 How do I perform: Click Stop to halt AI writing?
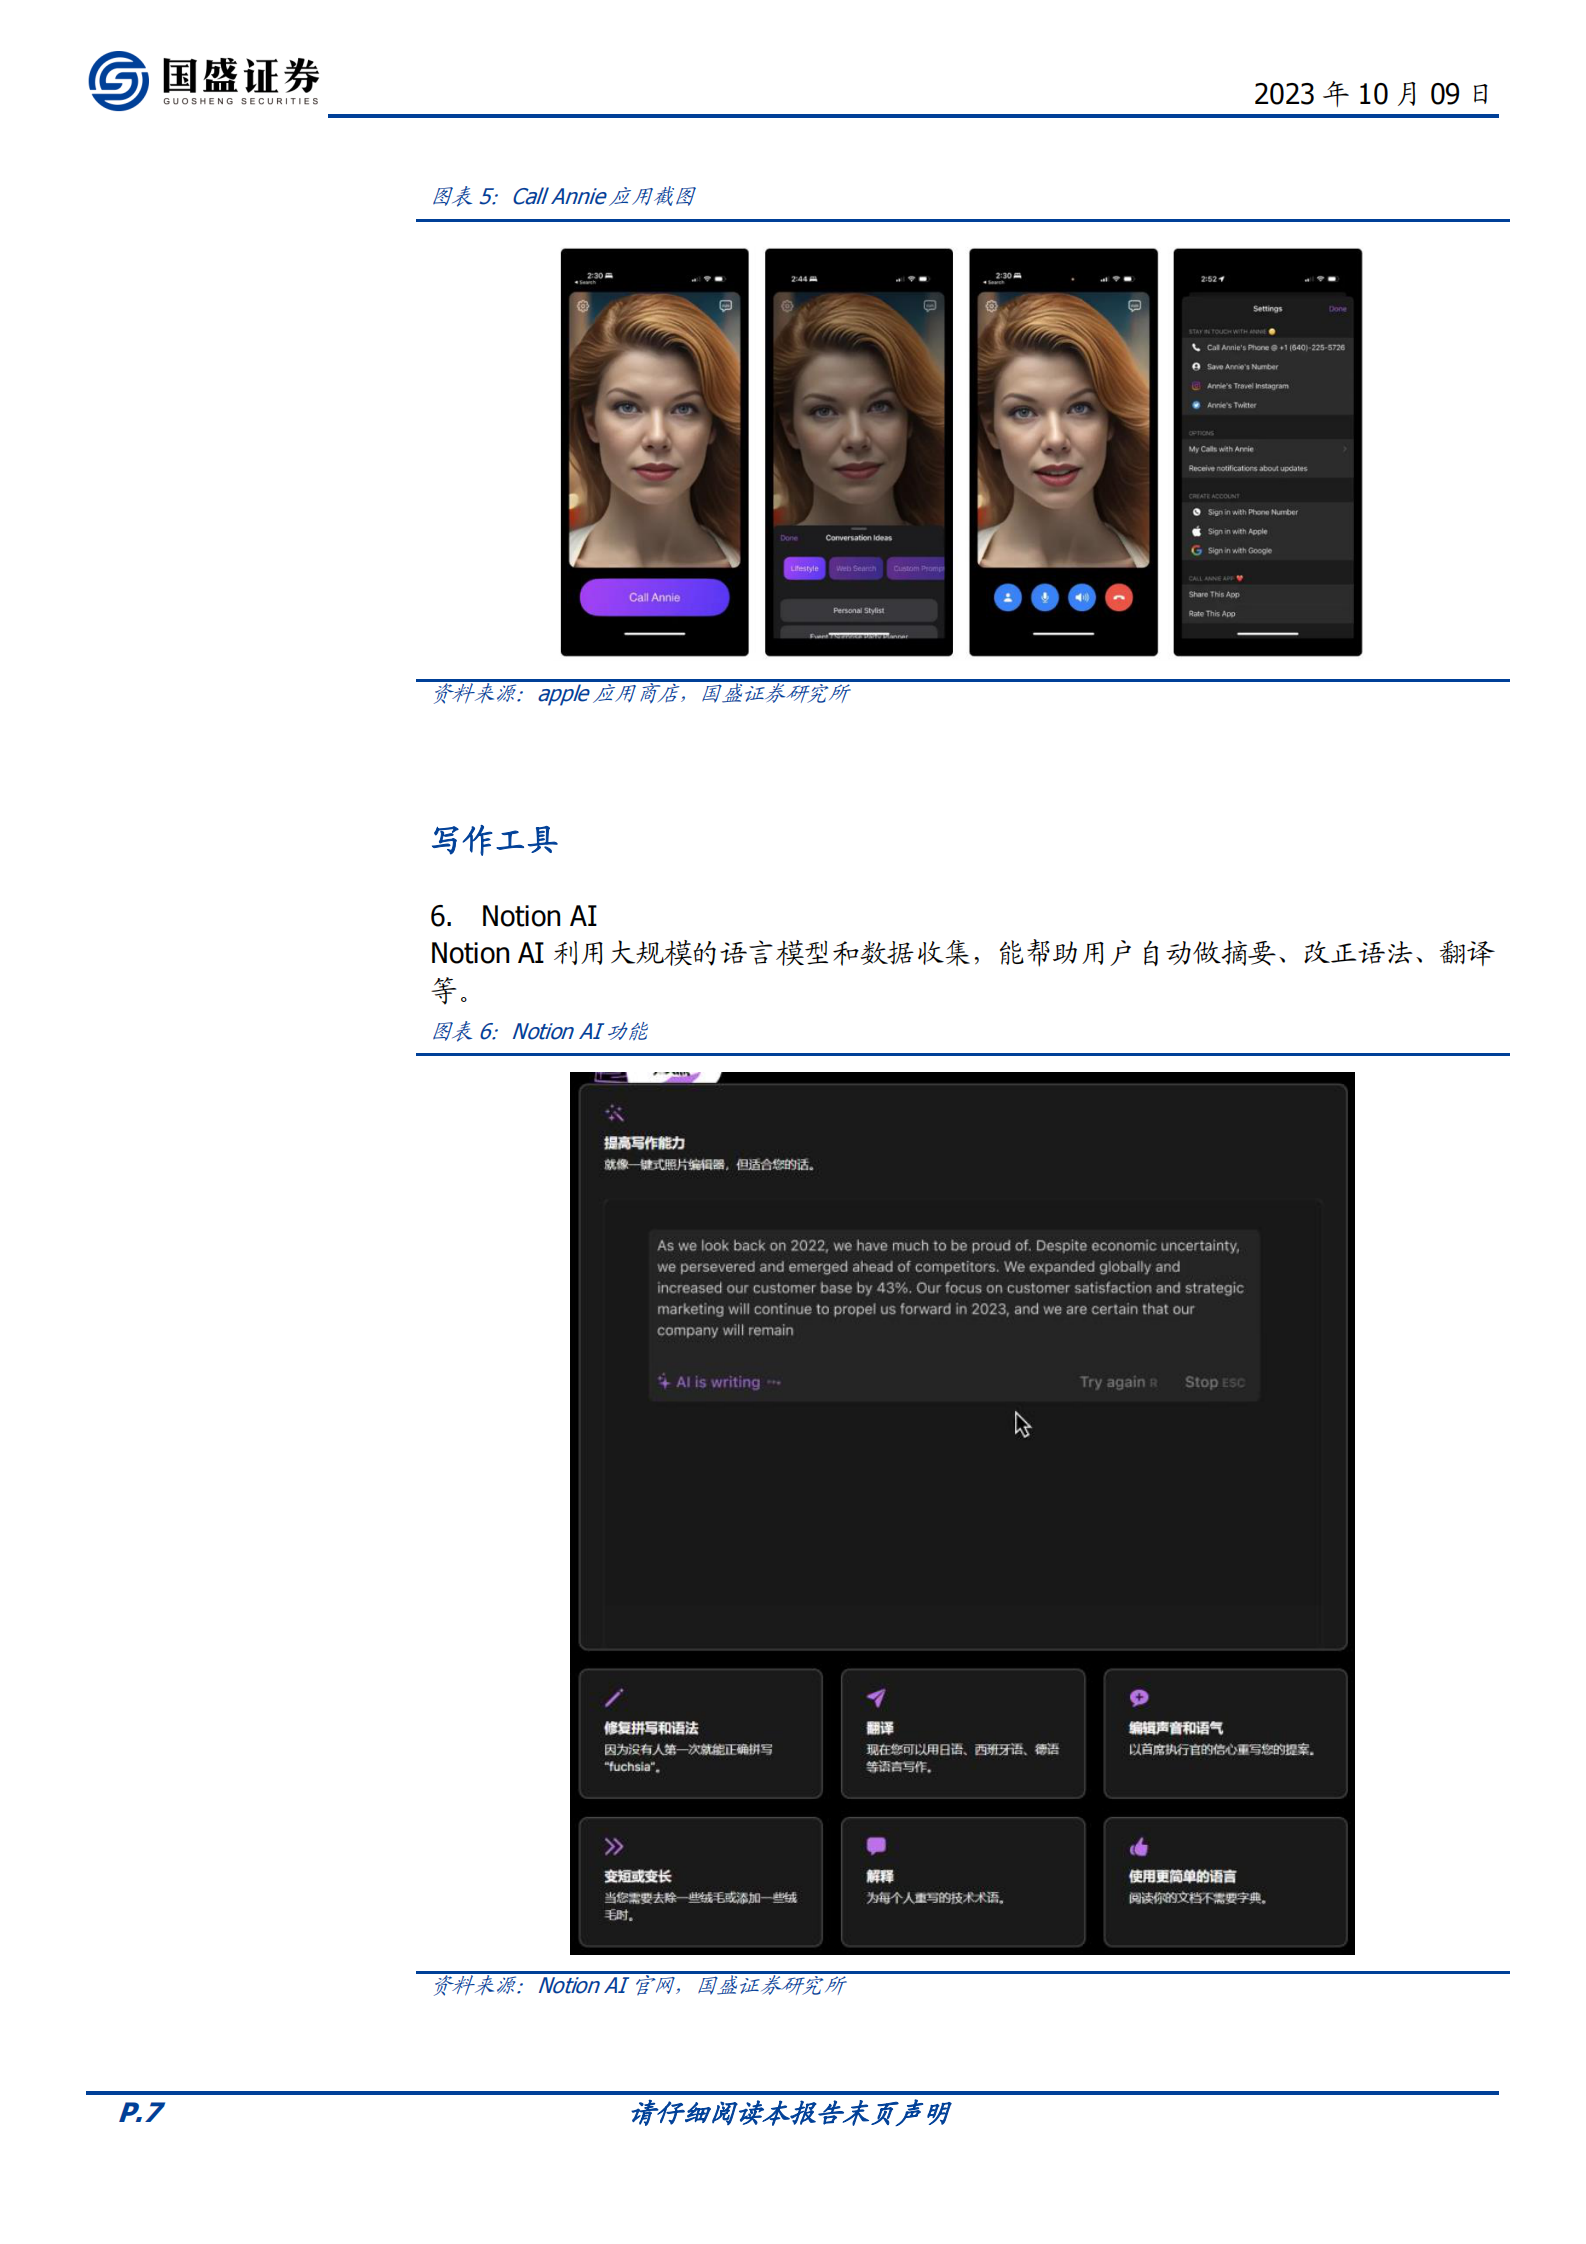point(1201,1382)
